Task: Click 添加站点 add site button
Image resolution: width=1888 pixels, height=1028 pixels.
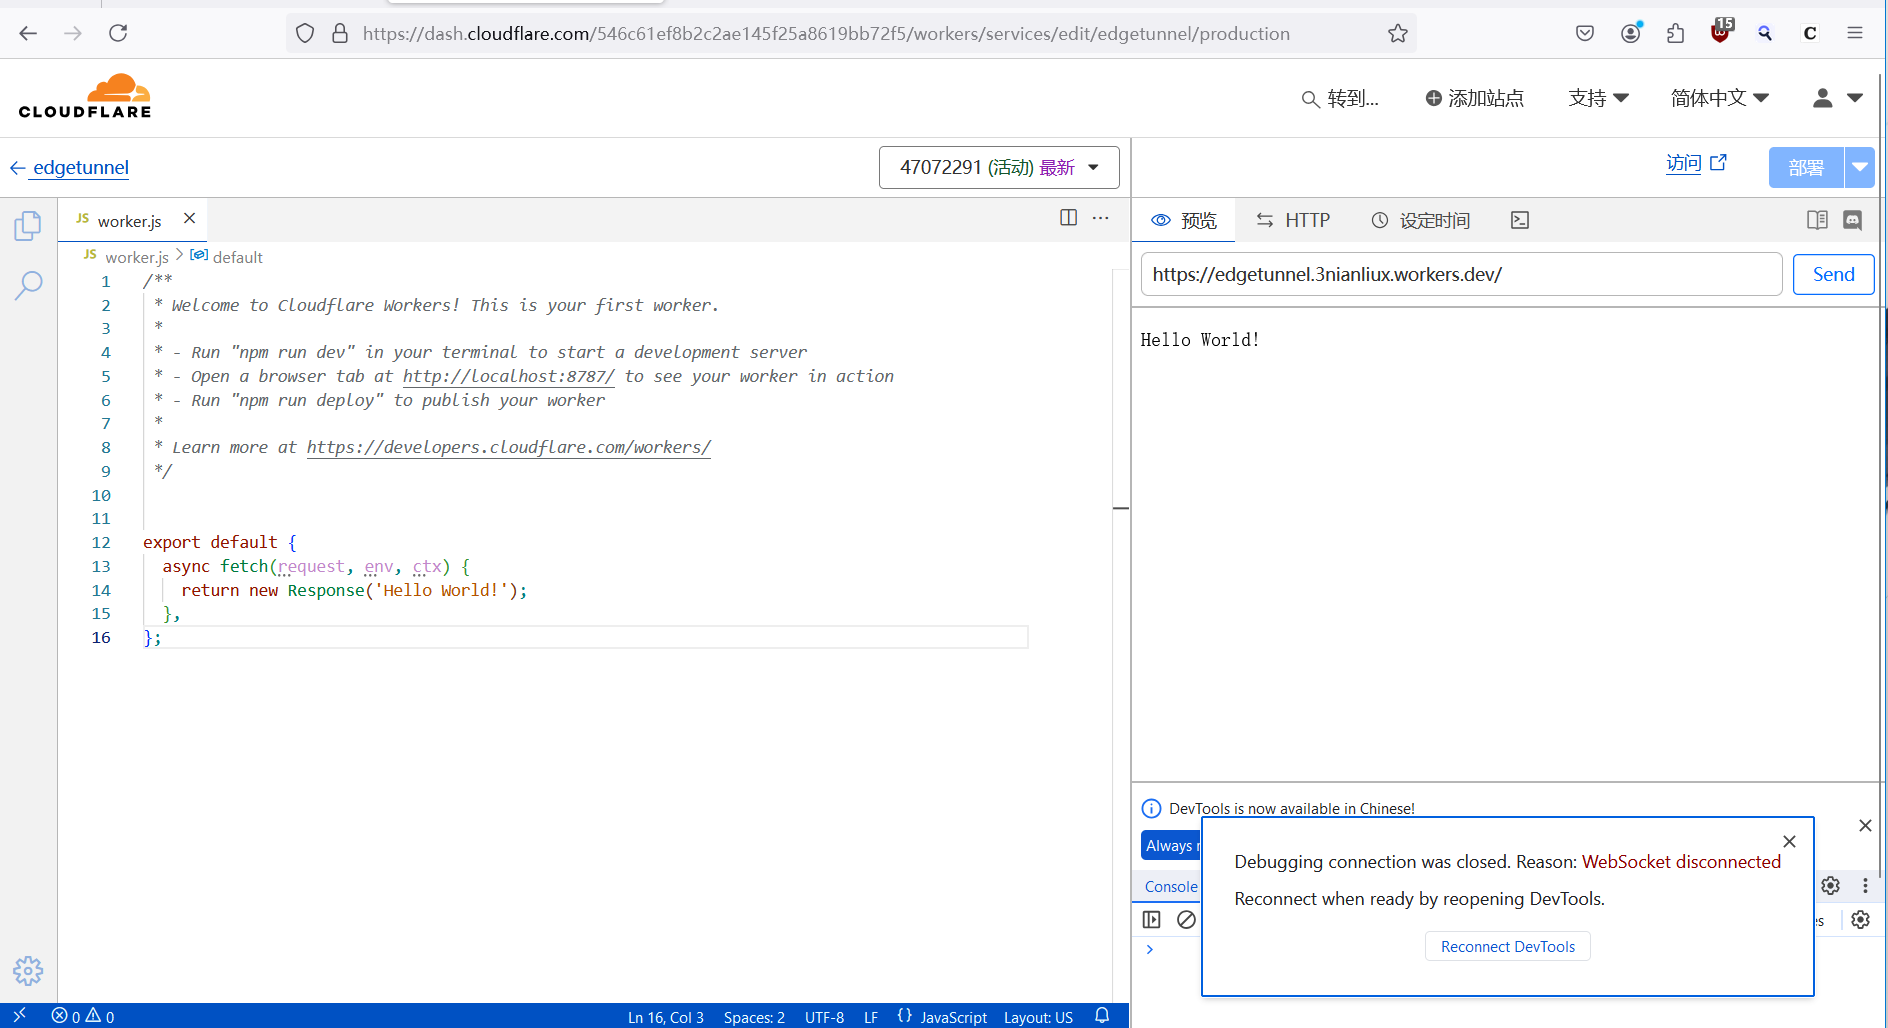Action: 1475,98
